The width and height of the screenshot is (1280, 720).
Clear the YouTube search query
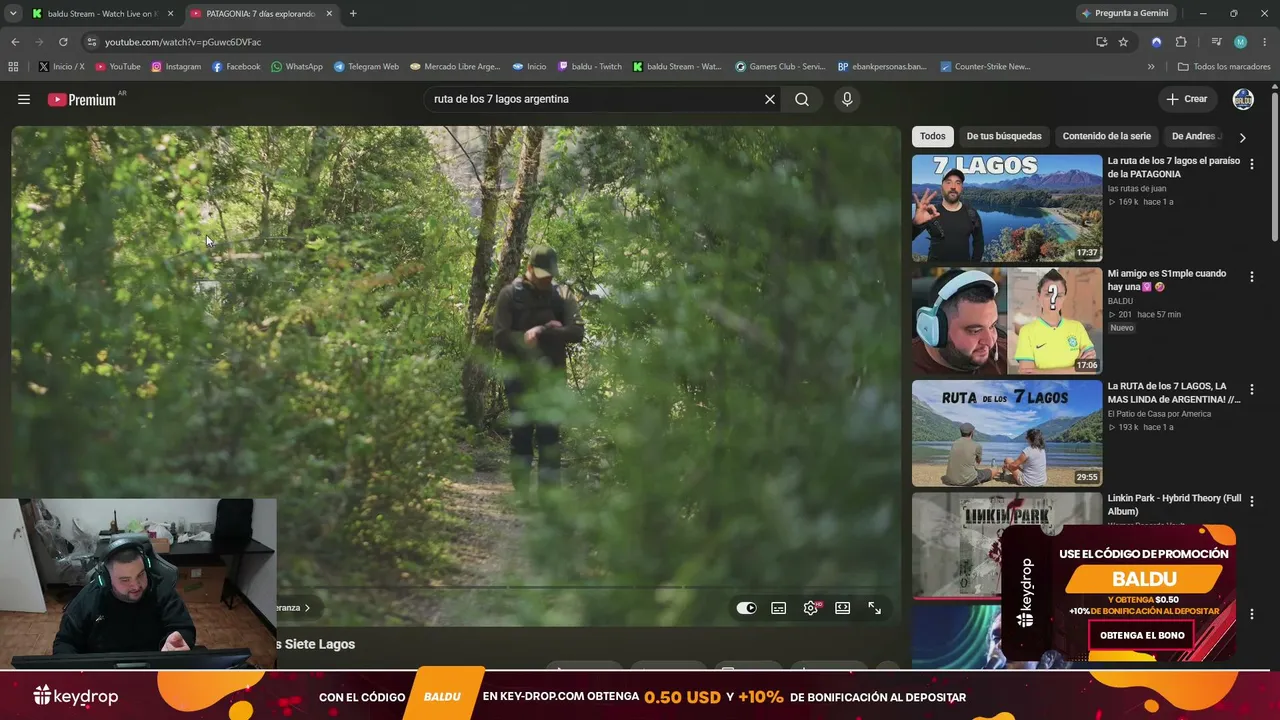pyautogui.click(x=770, y=99)
